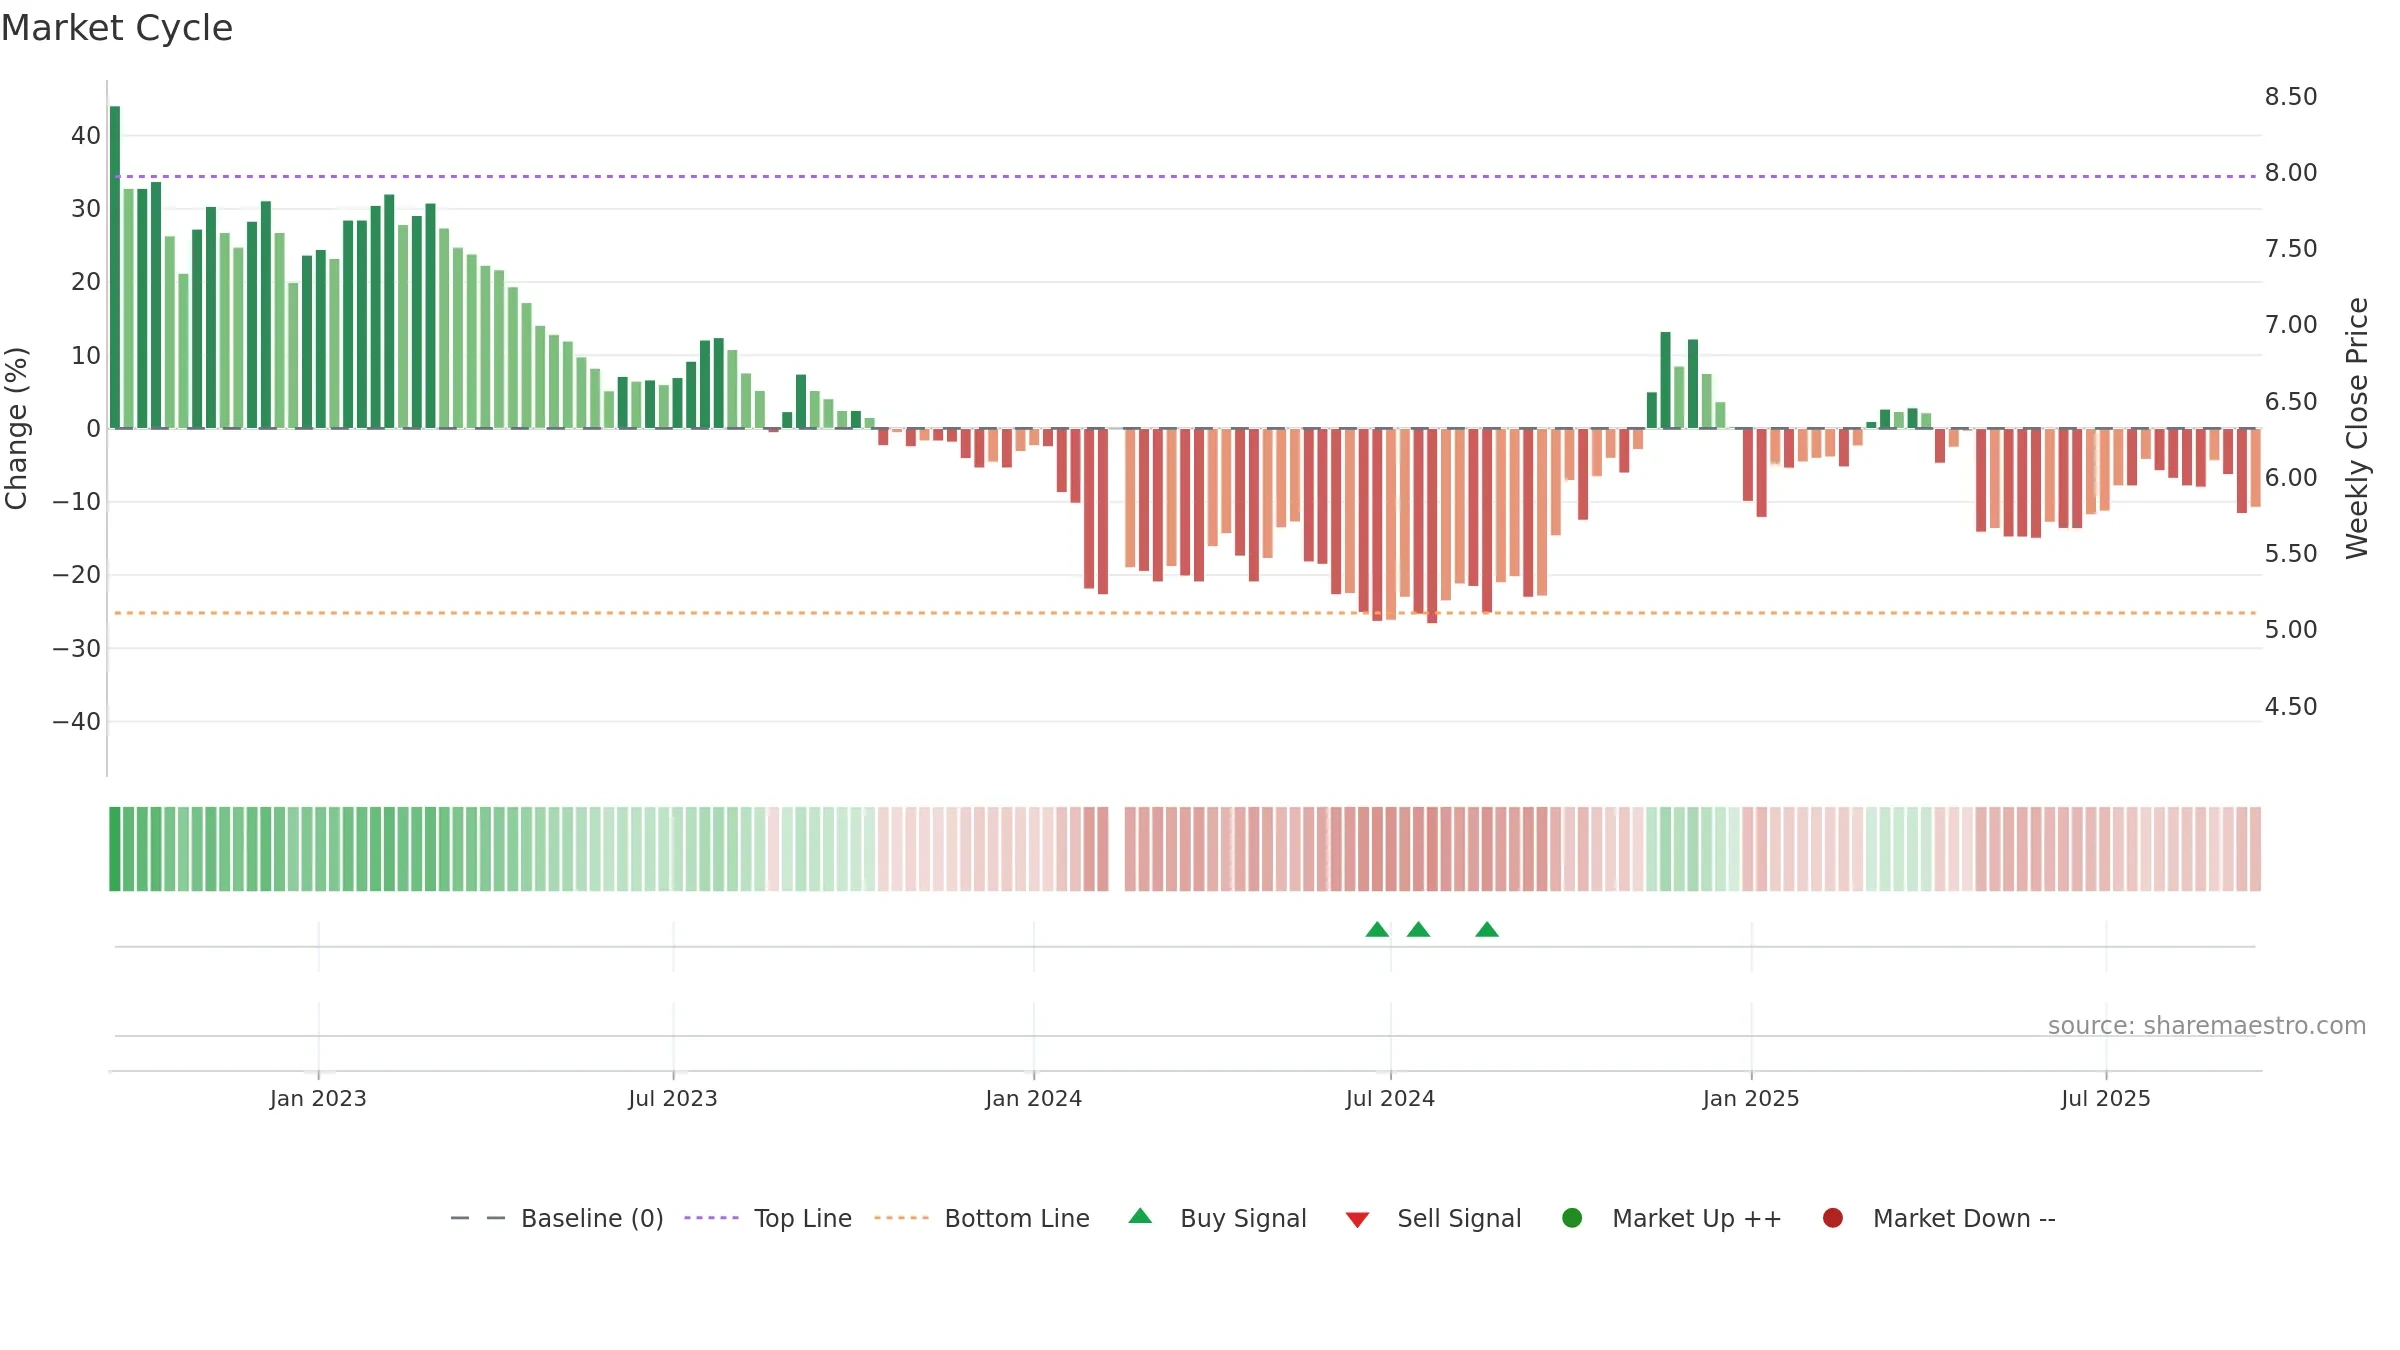Click the green Buy Signal triangle in legend
This screenshot has height=1350, width=2400.
tap(1140, 1216)
